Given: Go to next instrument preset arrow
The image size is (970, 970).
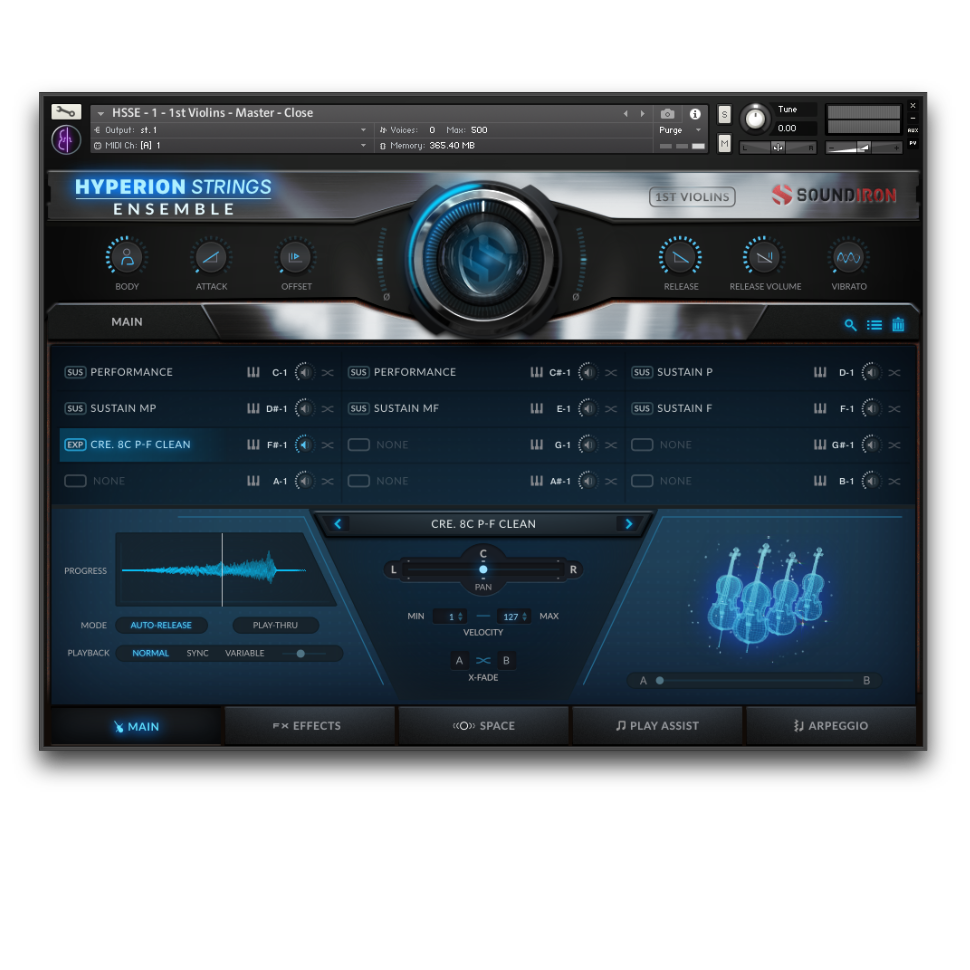Looking at the screenshot, I should [x=643, y=114].
